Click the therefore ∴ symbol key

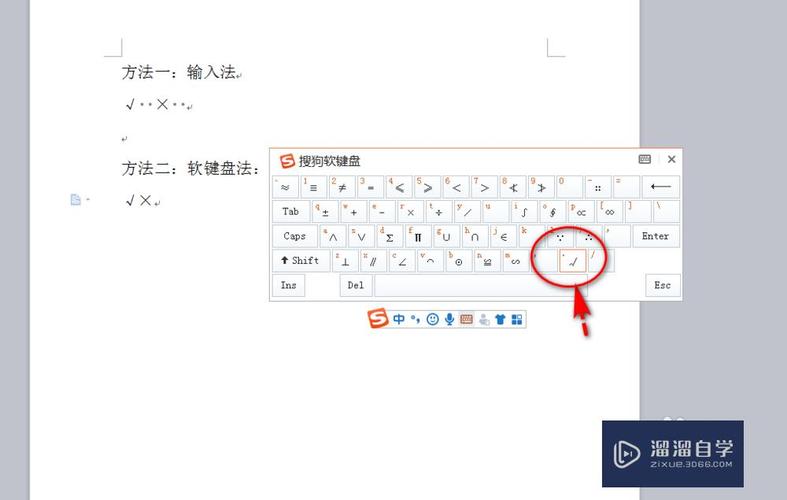588,236
